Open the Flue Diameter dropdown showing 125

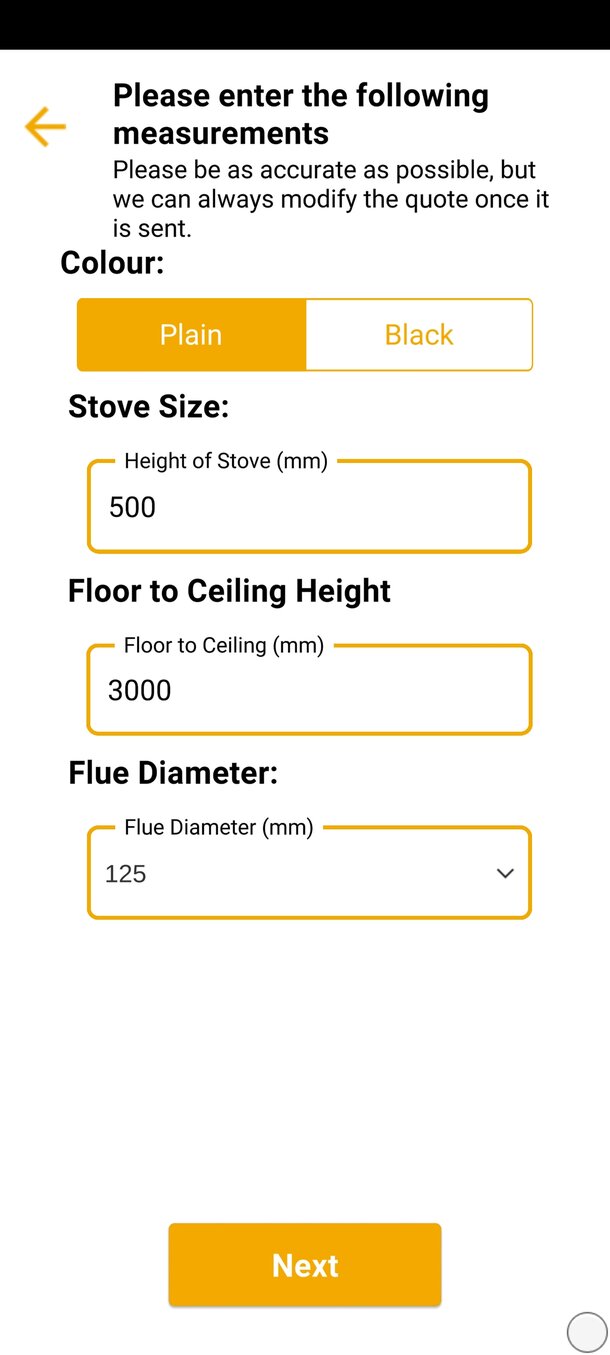pos(309,873)
